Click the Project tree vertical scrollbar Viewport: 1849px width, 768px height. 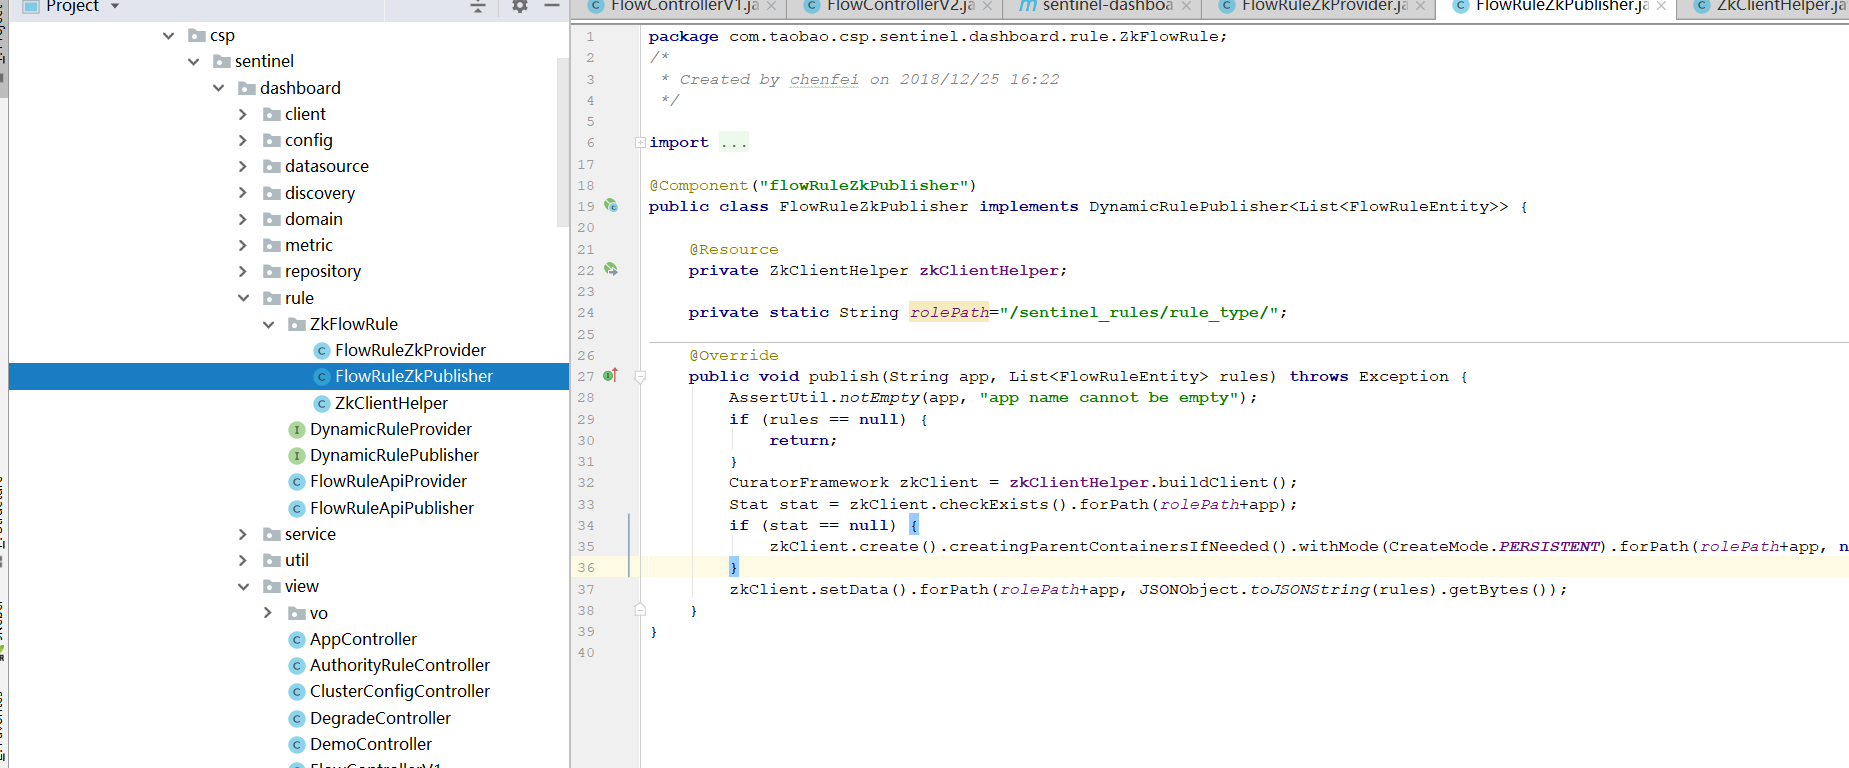562,140
